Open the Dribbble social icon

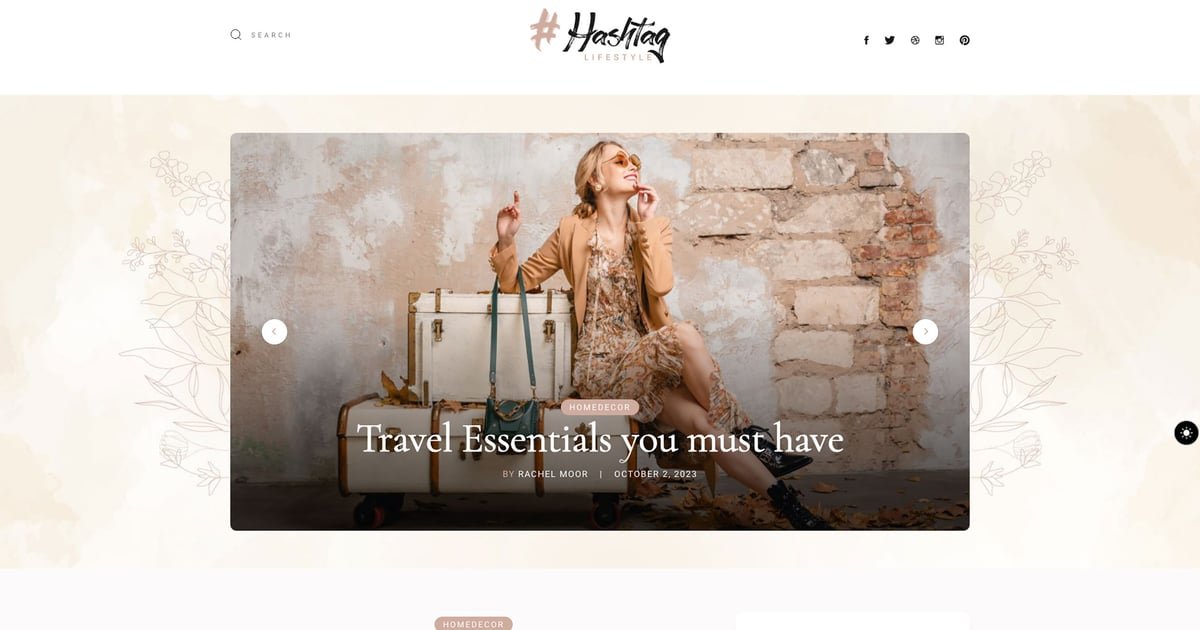coord(915,40)
